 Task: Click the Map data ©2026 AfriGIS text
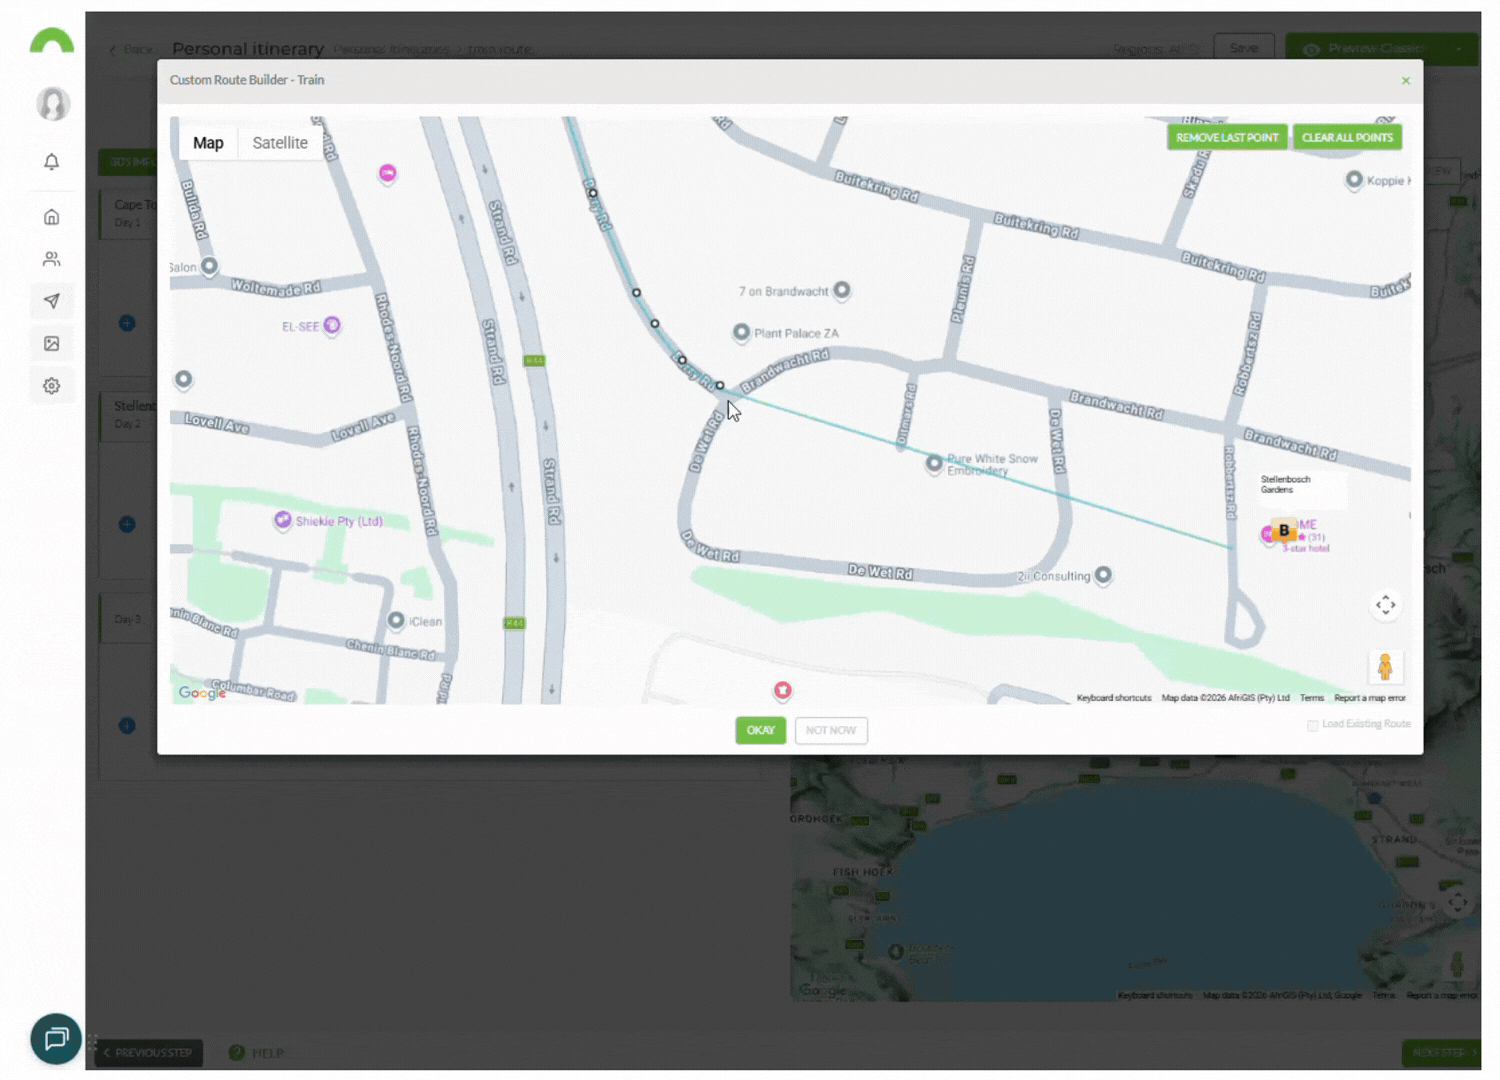(1225, 698)
